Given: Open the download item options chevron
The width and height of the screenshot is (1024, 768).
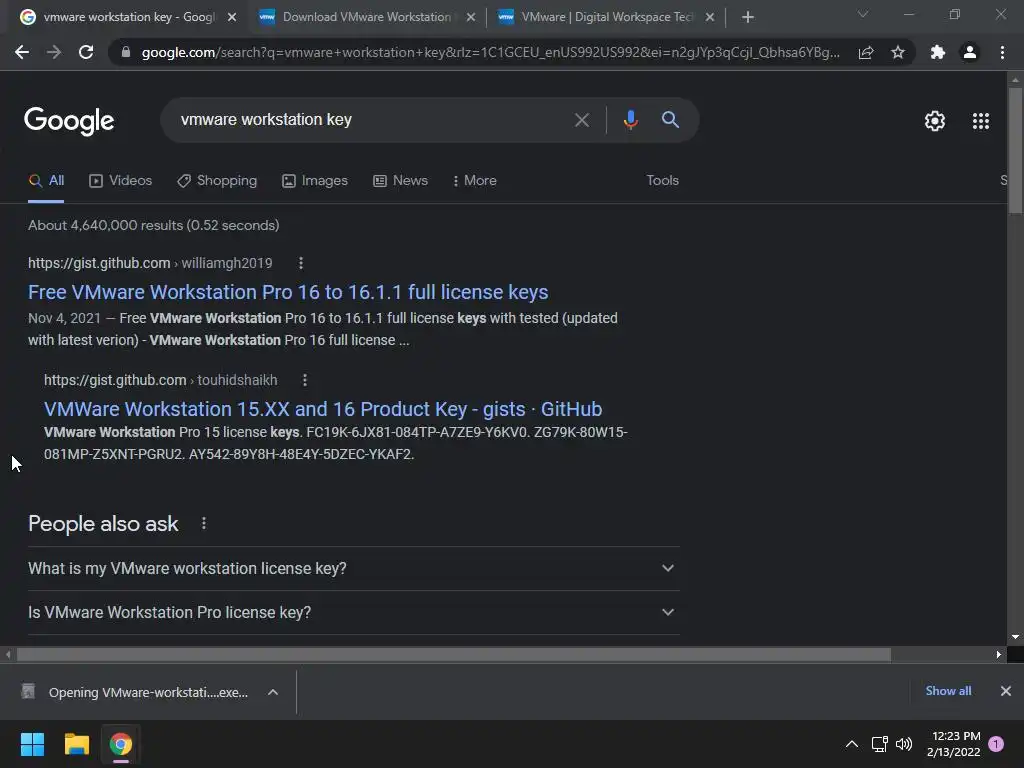Looking at the screenshot, I should (273, 692).
